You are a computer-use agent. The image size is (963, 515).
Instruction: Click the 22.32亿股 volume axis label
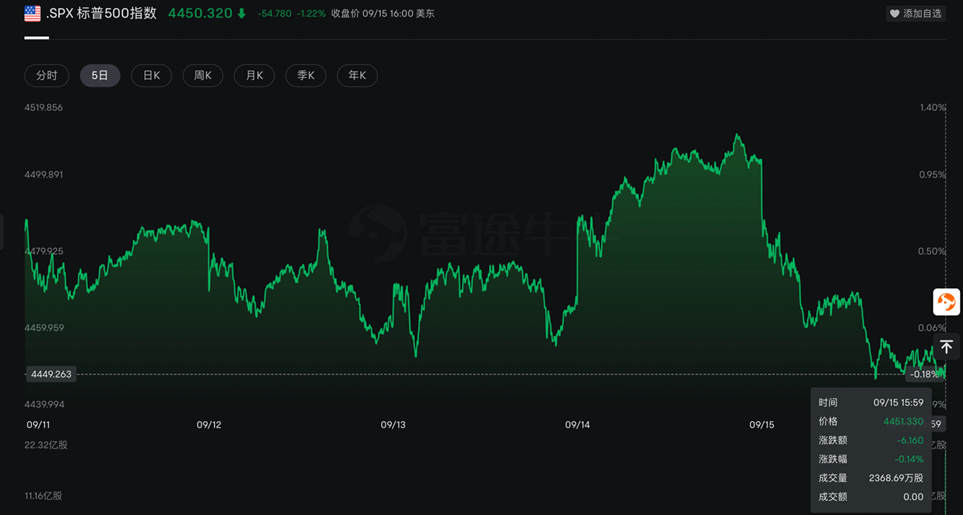point(46,445)
